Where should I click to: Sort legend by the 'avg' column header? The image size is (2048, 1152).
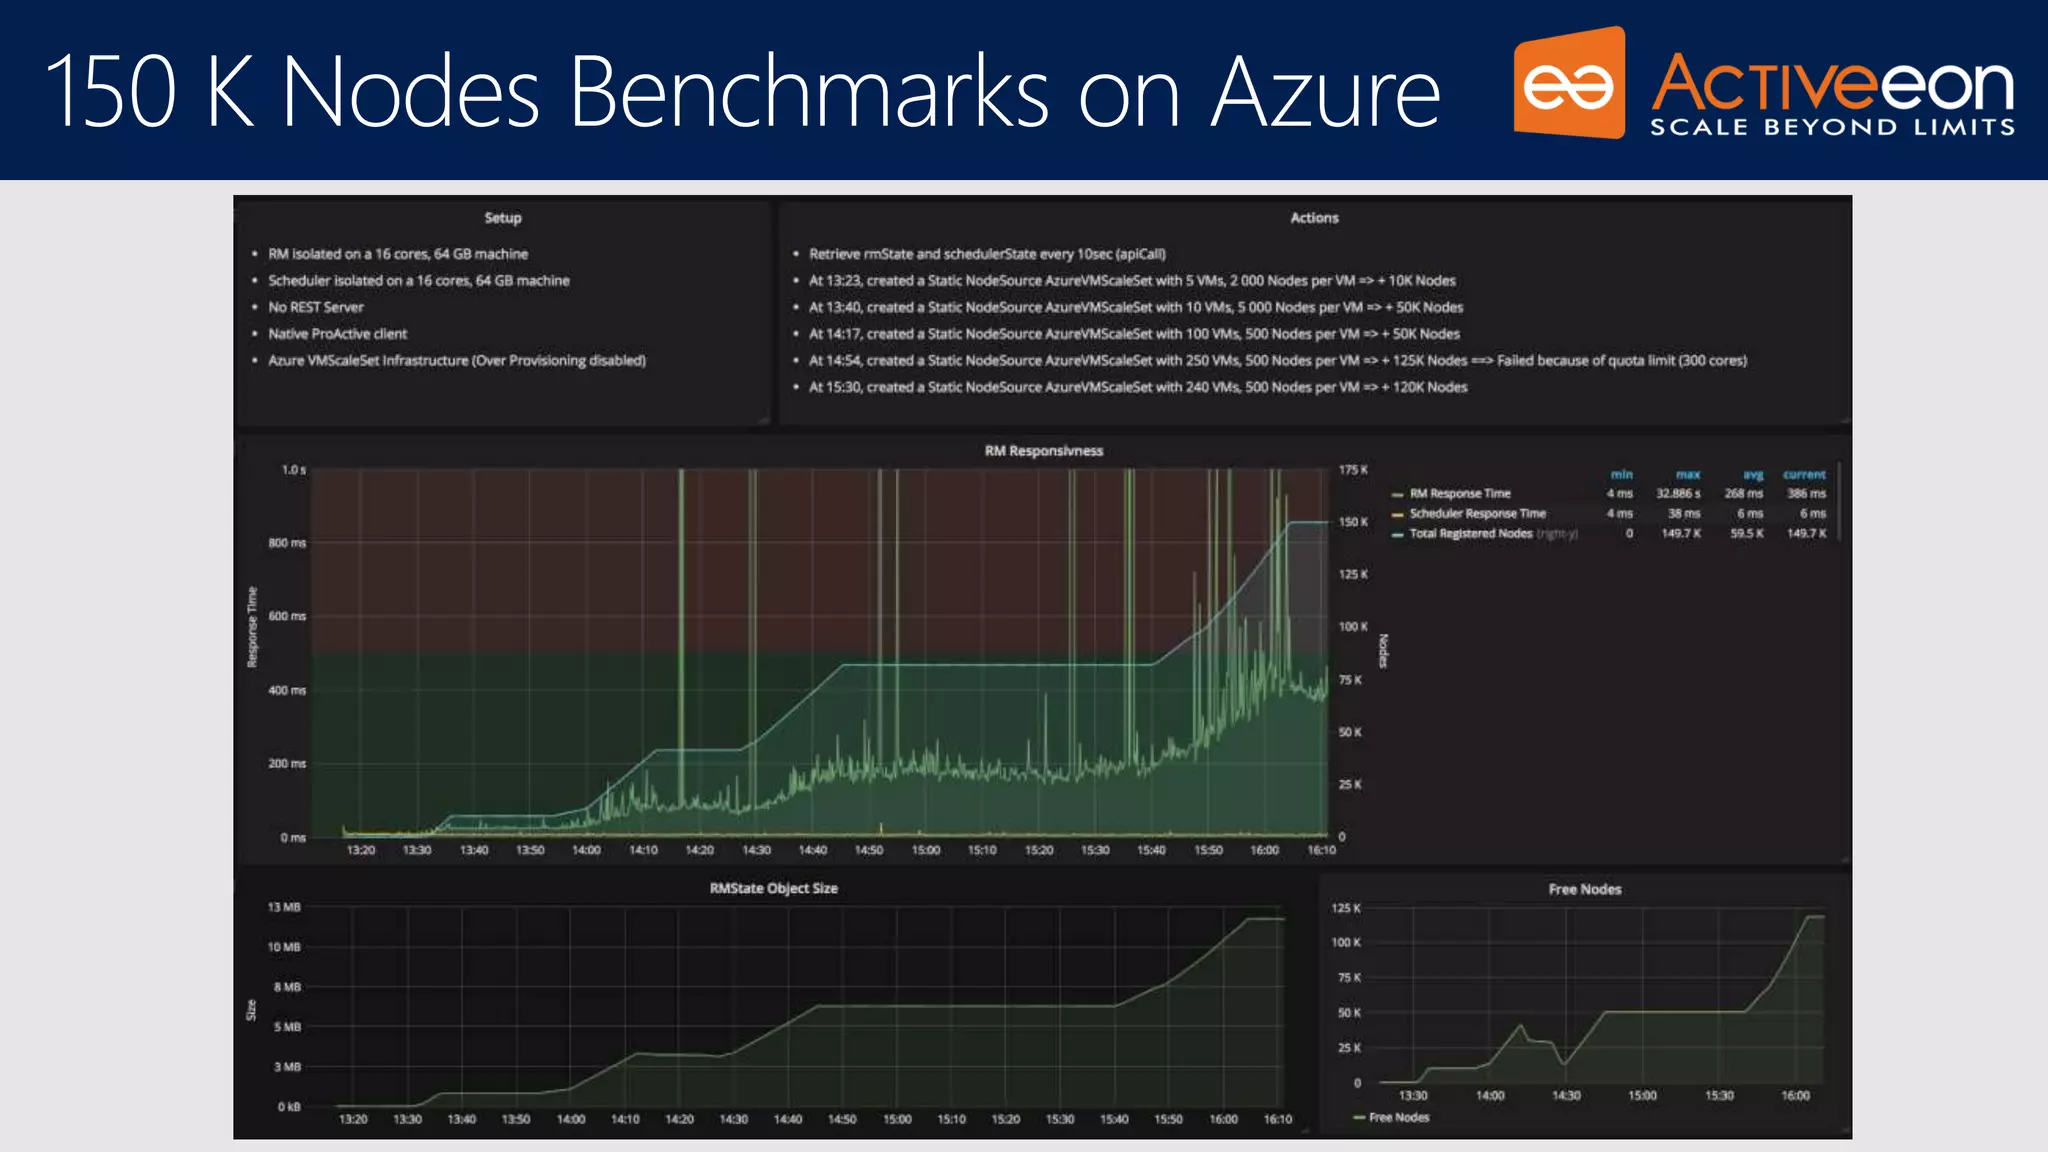point(1753,475)
